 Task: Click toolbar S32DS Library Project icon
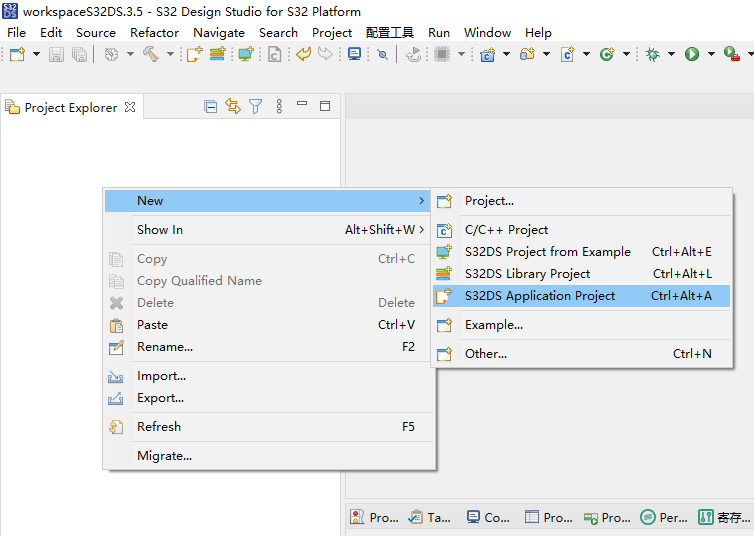click(218, 54)
